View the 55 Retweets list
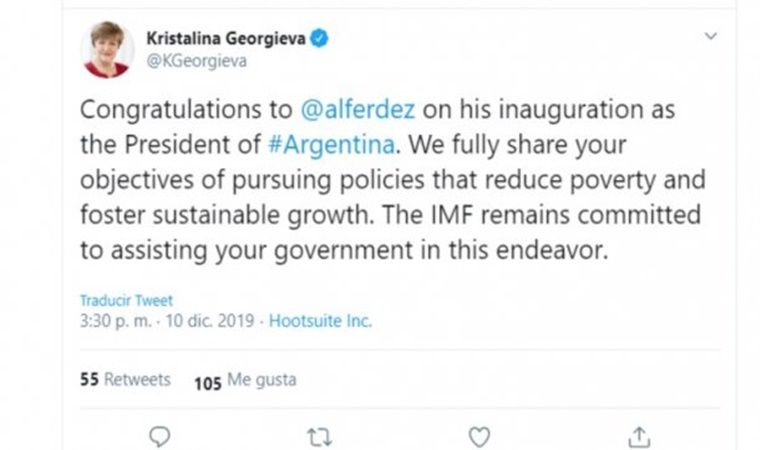Screen dimensions: 760x450 [124, 380]
